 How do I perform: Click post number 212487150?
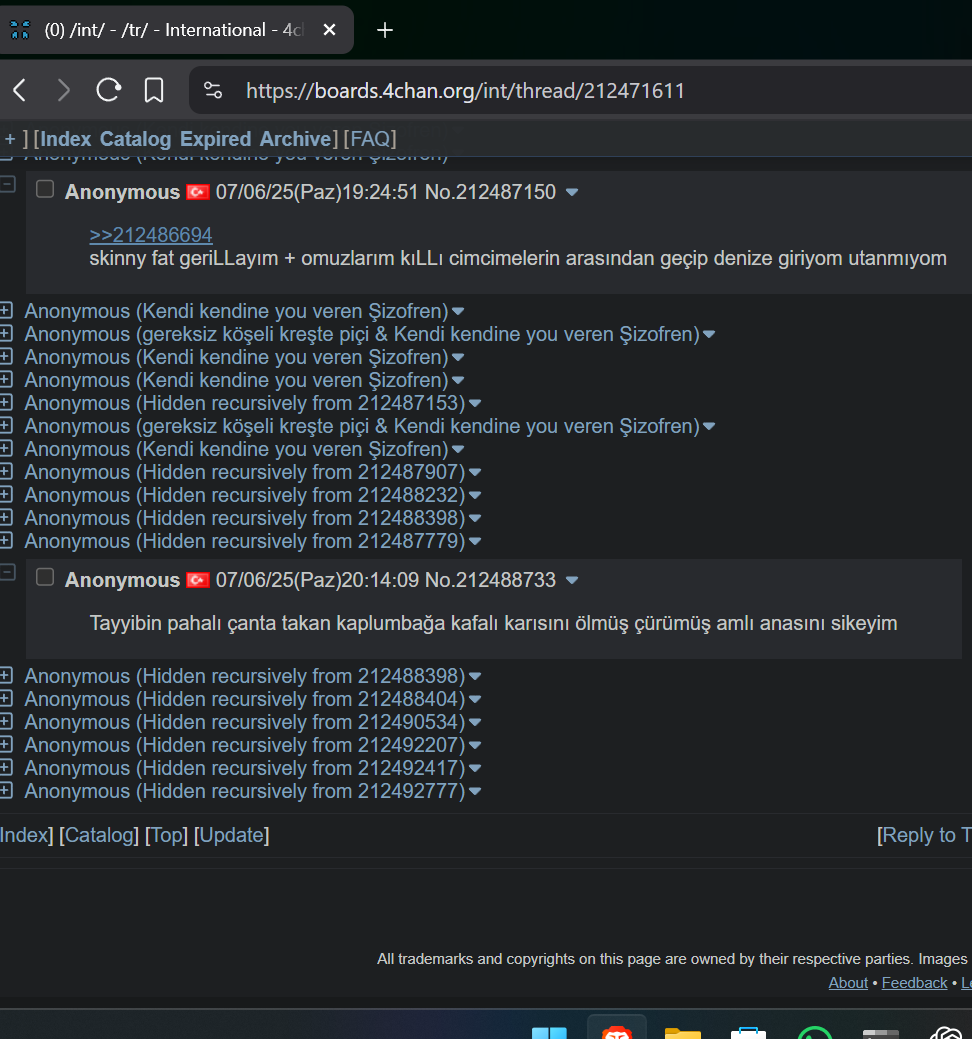[506, 192]
